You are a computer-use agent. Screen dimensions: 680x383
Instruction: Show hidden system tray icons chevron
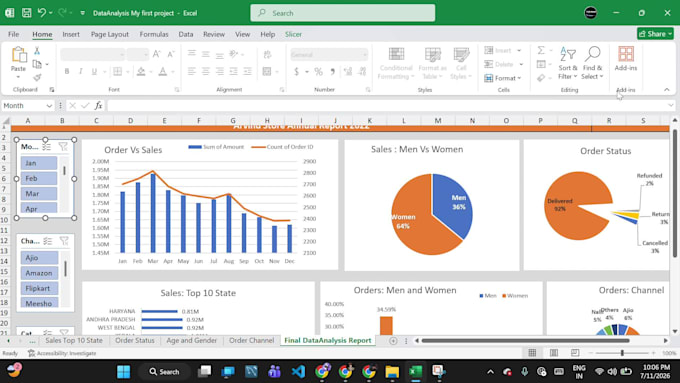[490, 372]
